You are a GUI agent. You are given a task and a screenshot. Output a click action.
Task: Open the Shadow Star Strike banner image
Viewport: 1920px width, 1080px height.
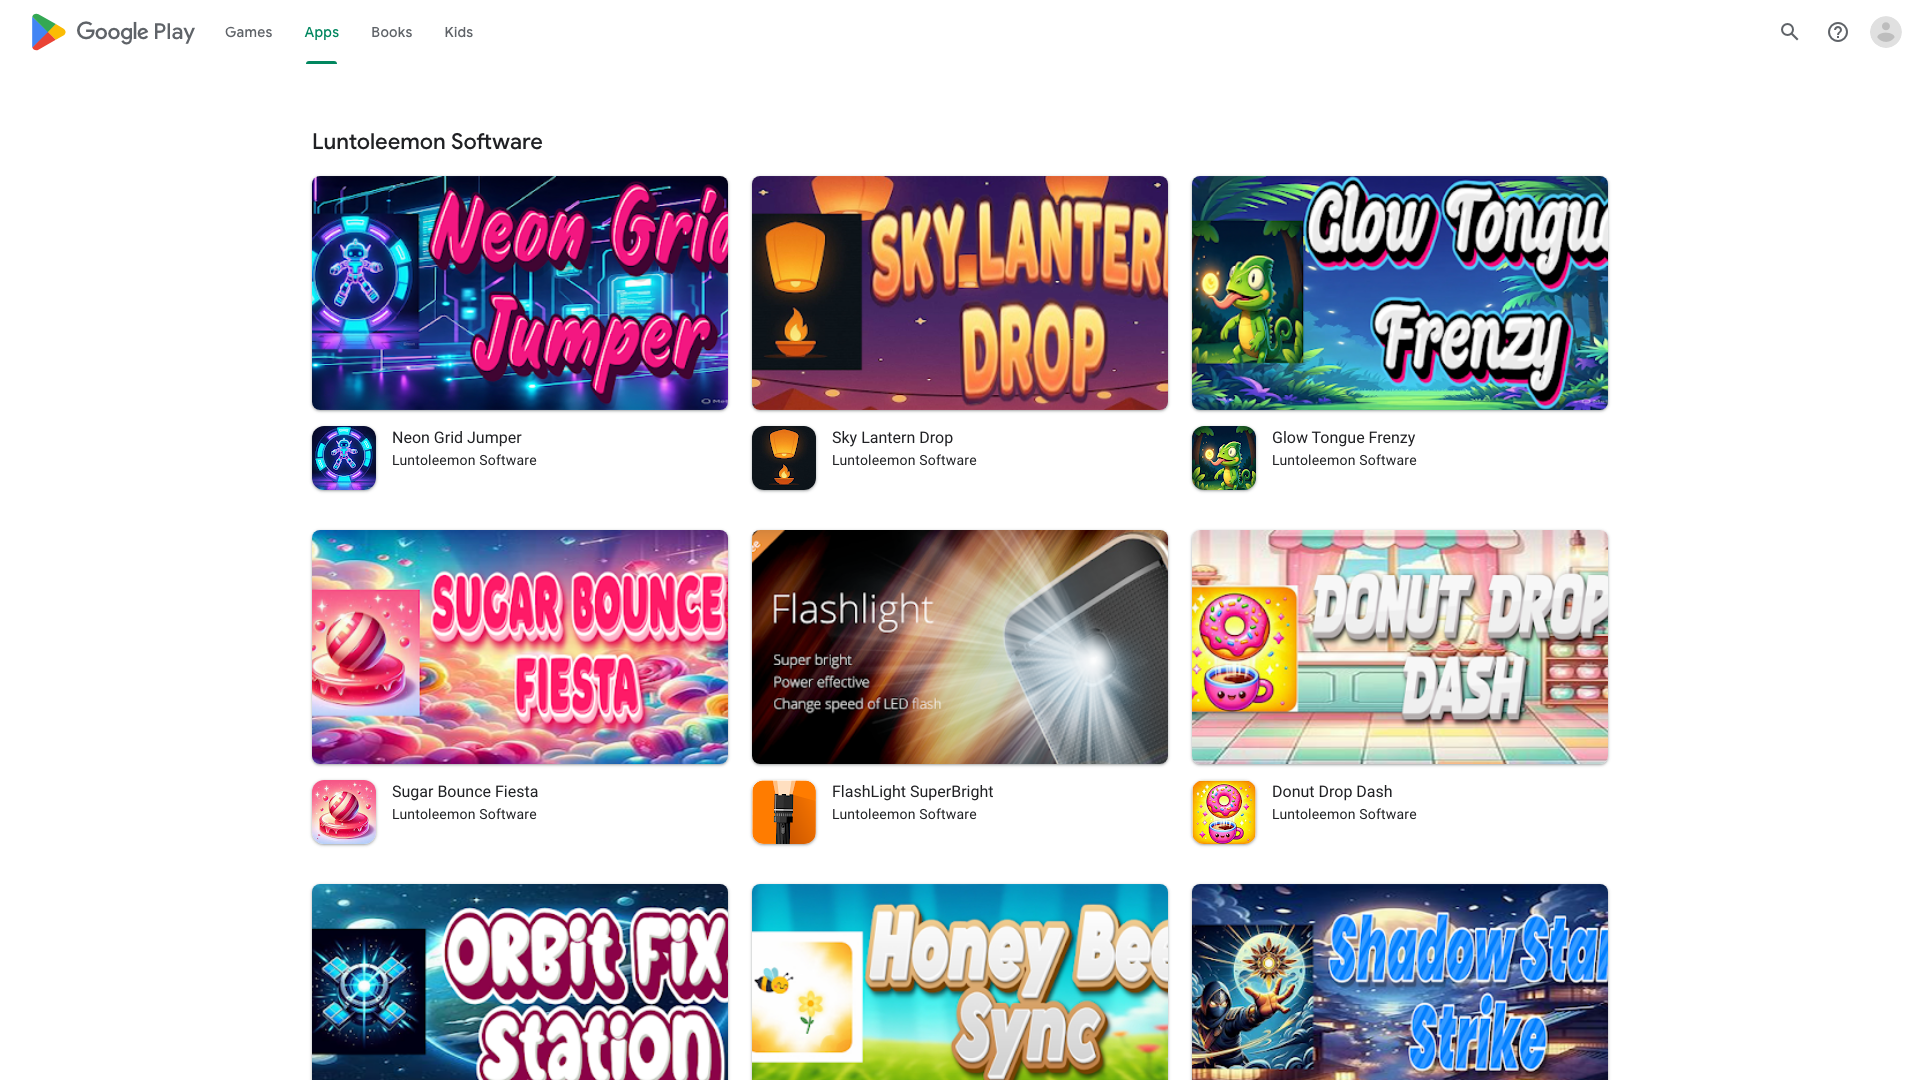[x=1400, y=982]
